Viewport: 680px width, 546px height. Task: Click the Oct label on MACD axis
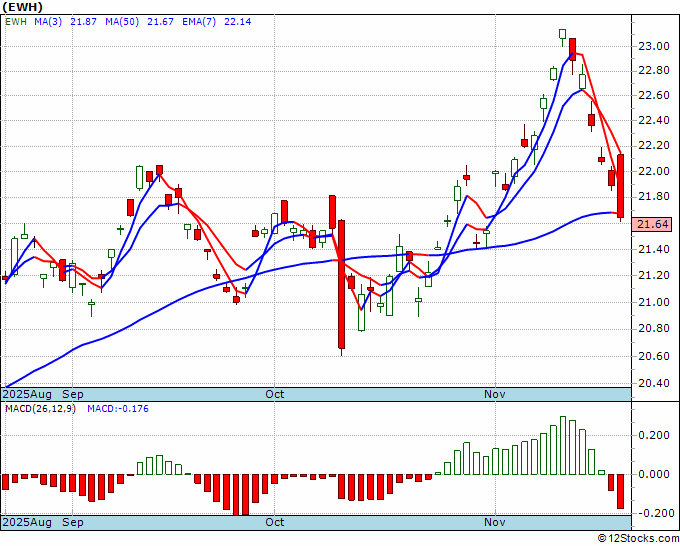coord(275,522)
